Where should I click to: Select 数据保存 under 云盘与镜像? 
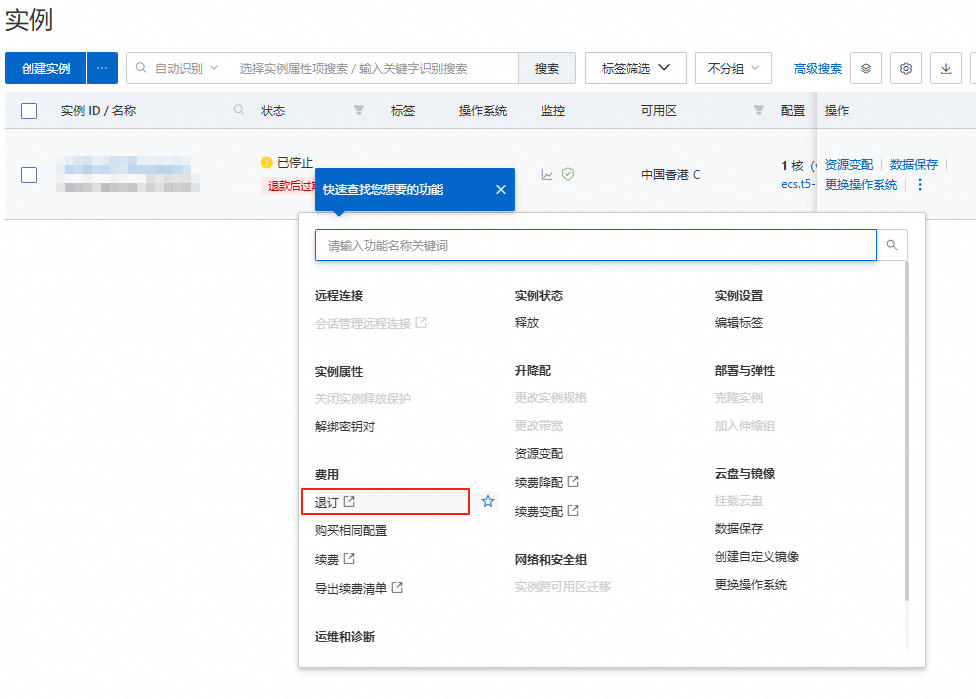point(738,528)
